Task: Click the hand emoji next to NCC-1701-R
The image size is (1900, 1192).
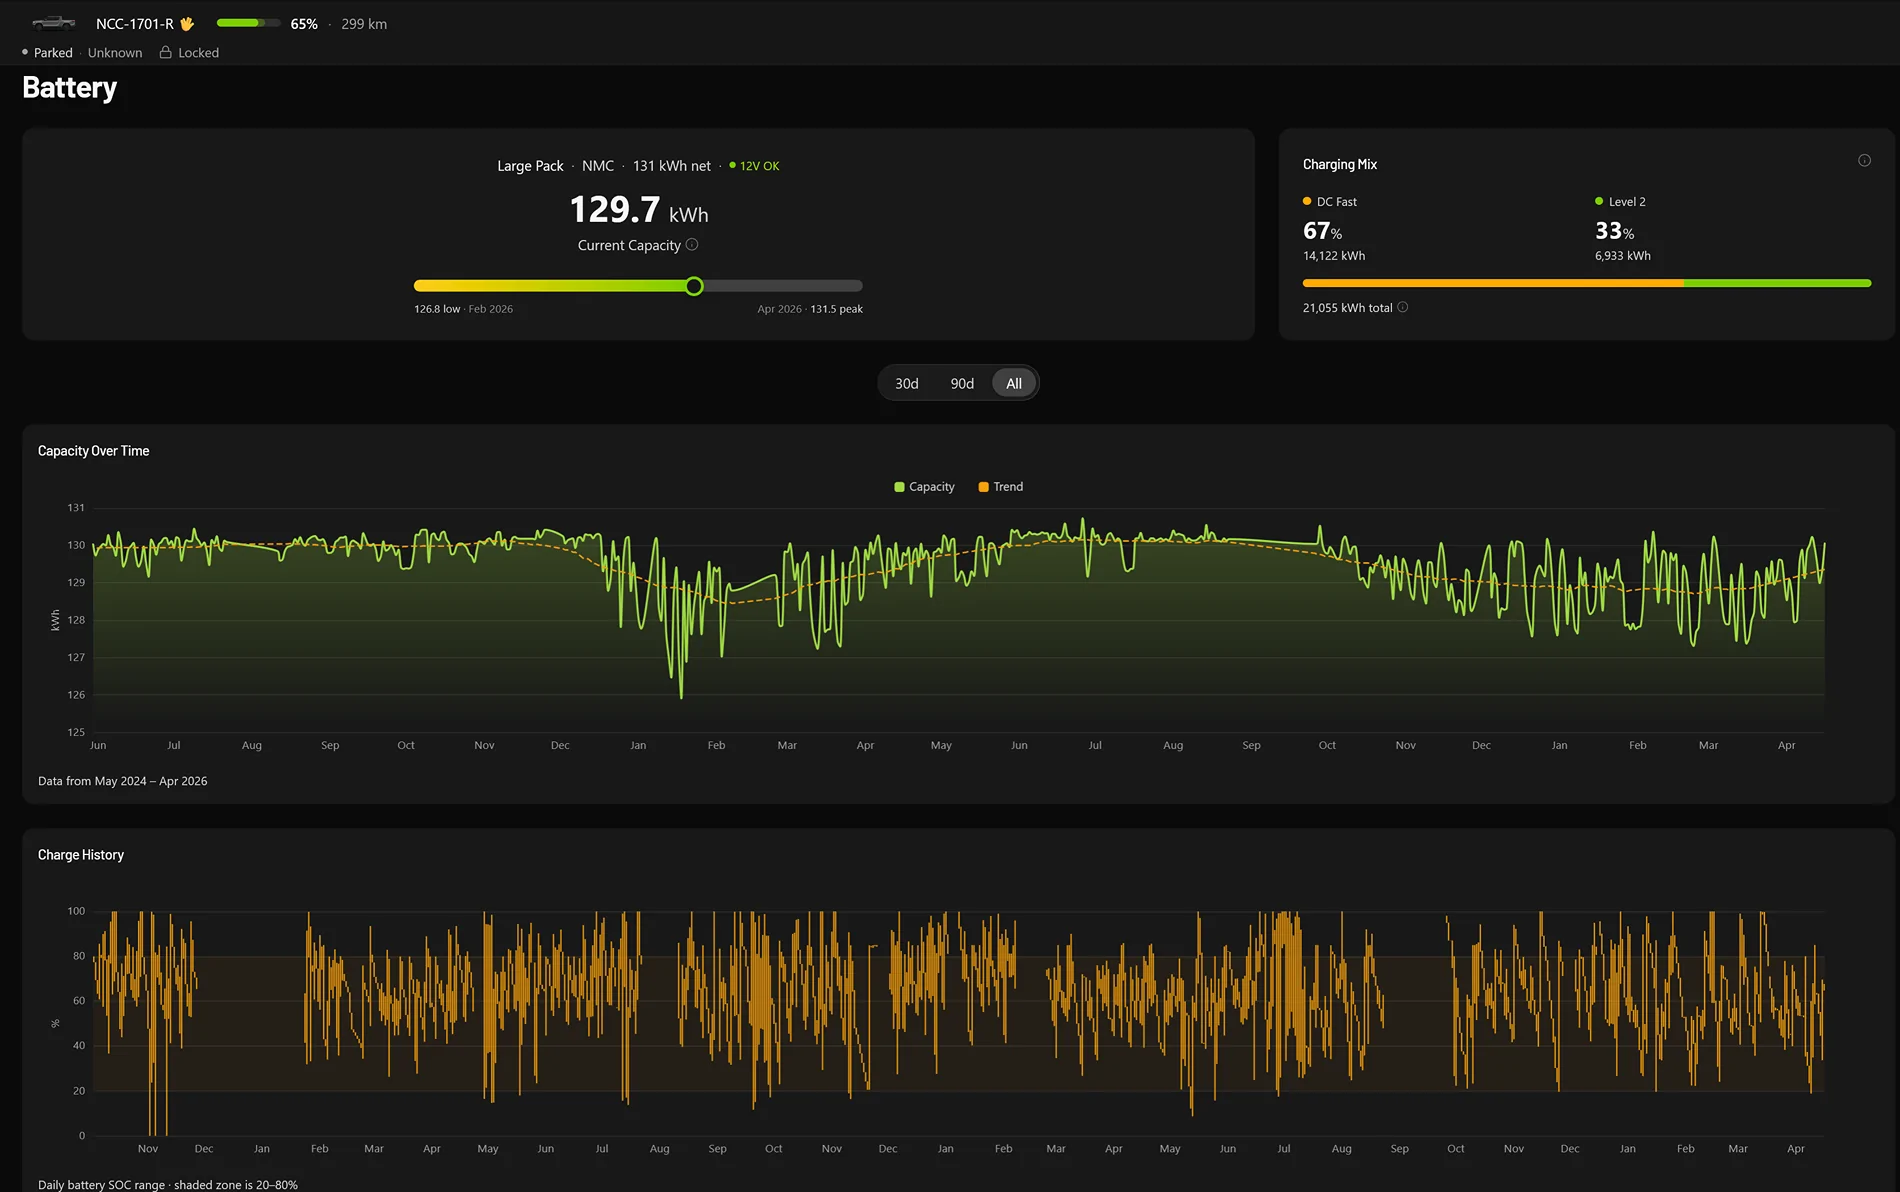Action: click(x=187, y=23)
